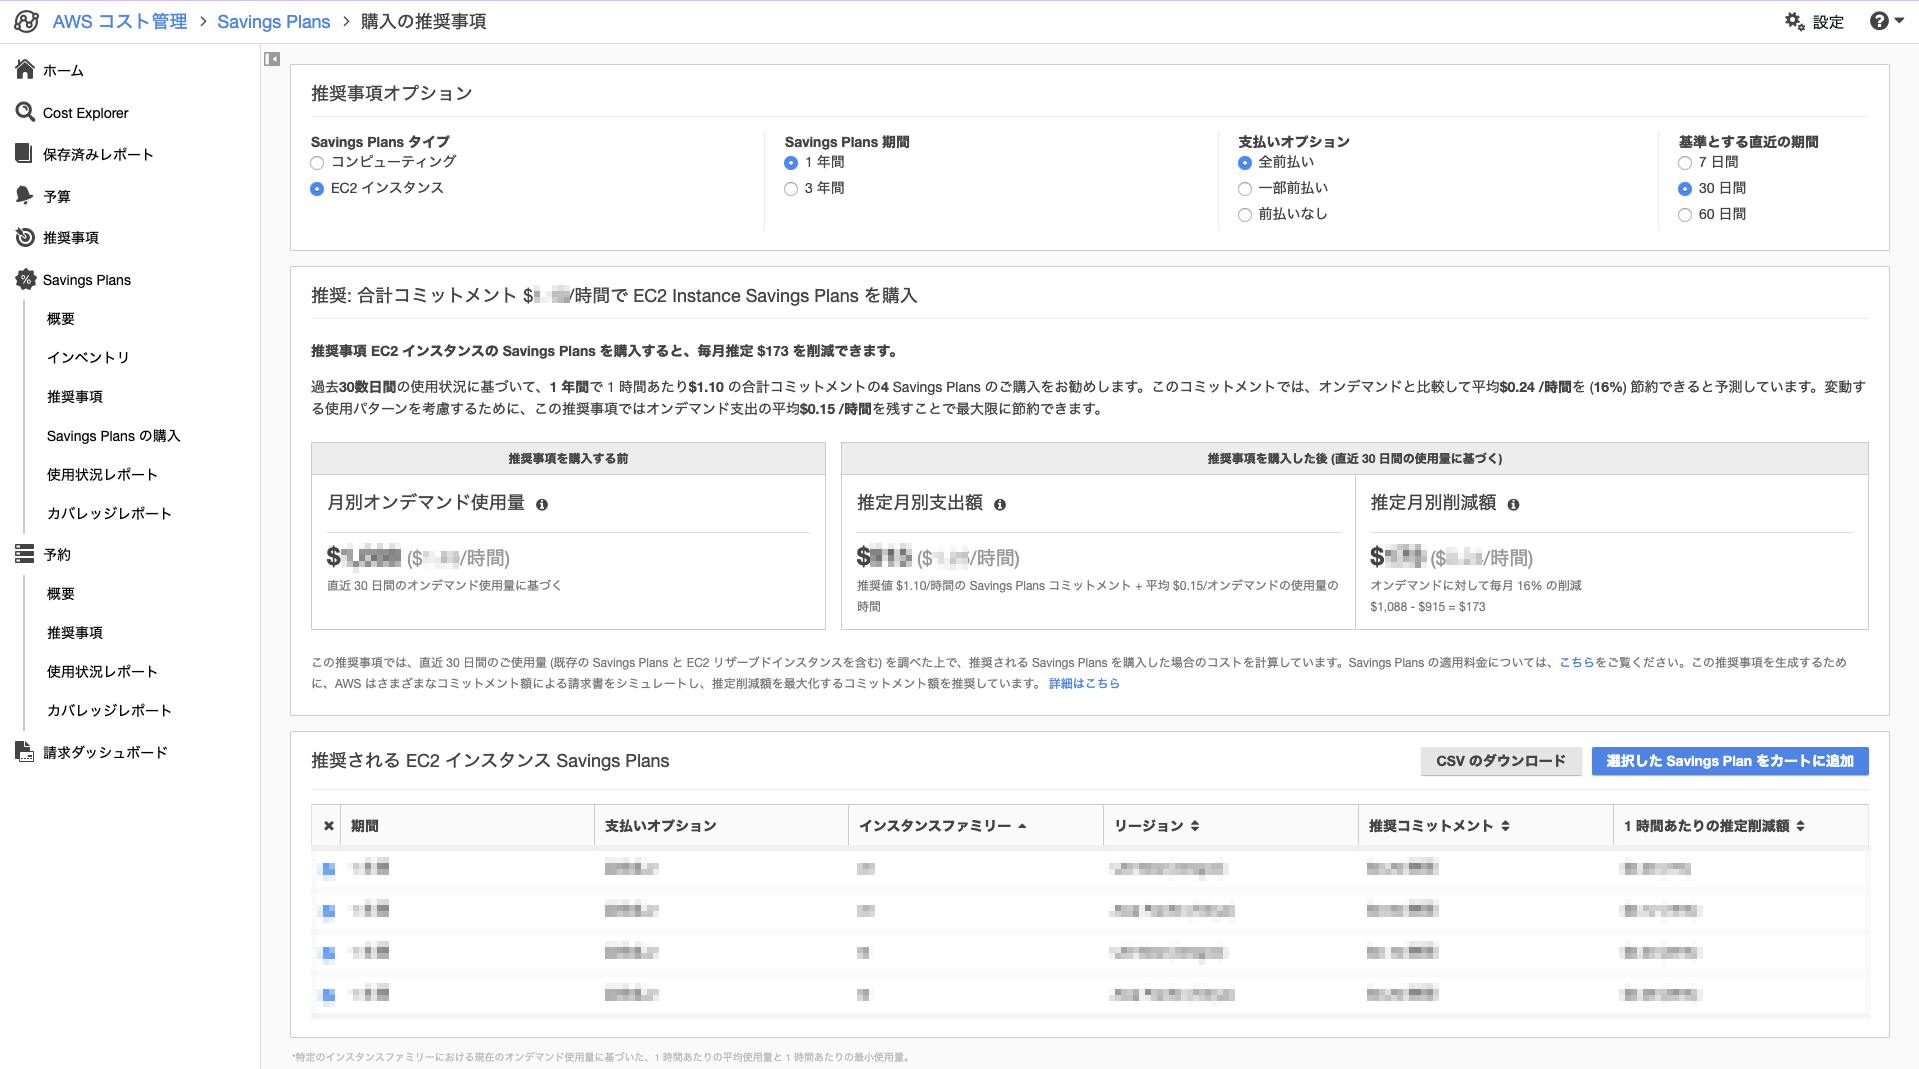1919x1069 pixels.
Task: Open カバレッジレポート under Savings Plans
Action: point(109,514)
